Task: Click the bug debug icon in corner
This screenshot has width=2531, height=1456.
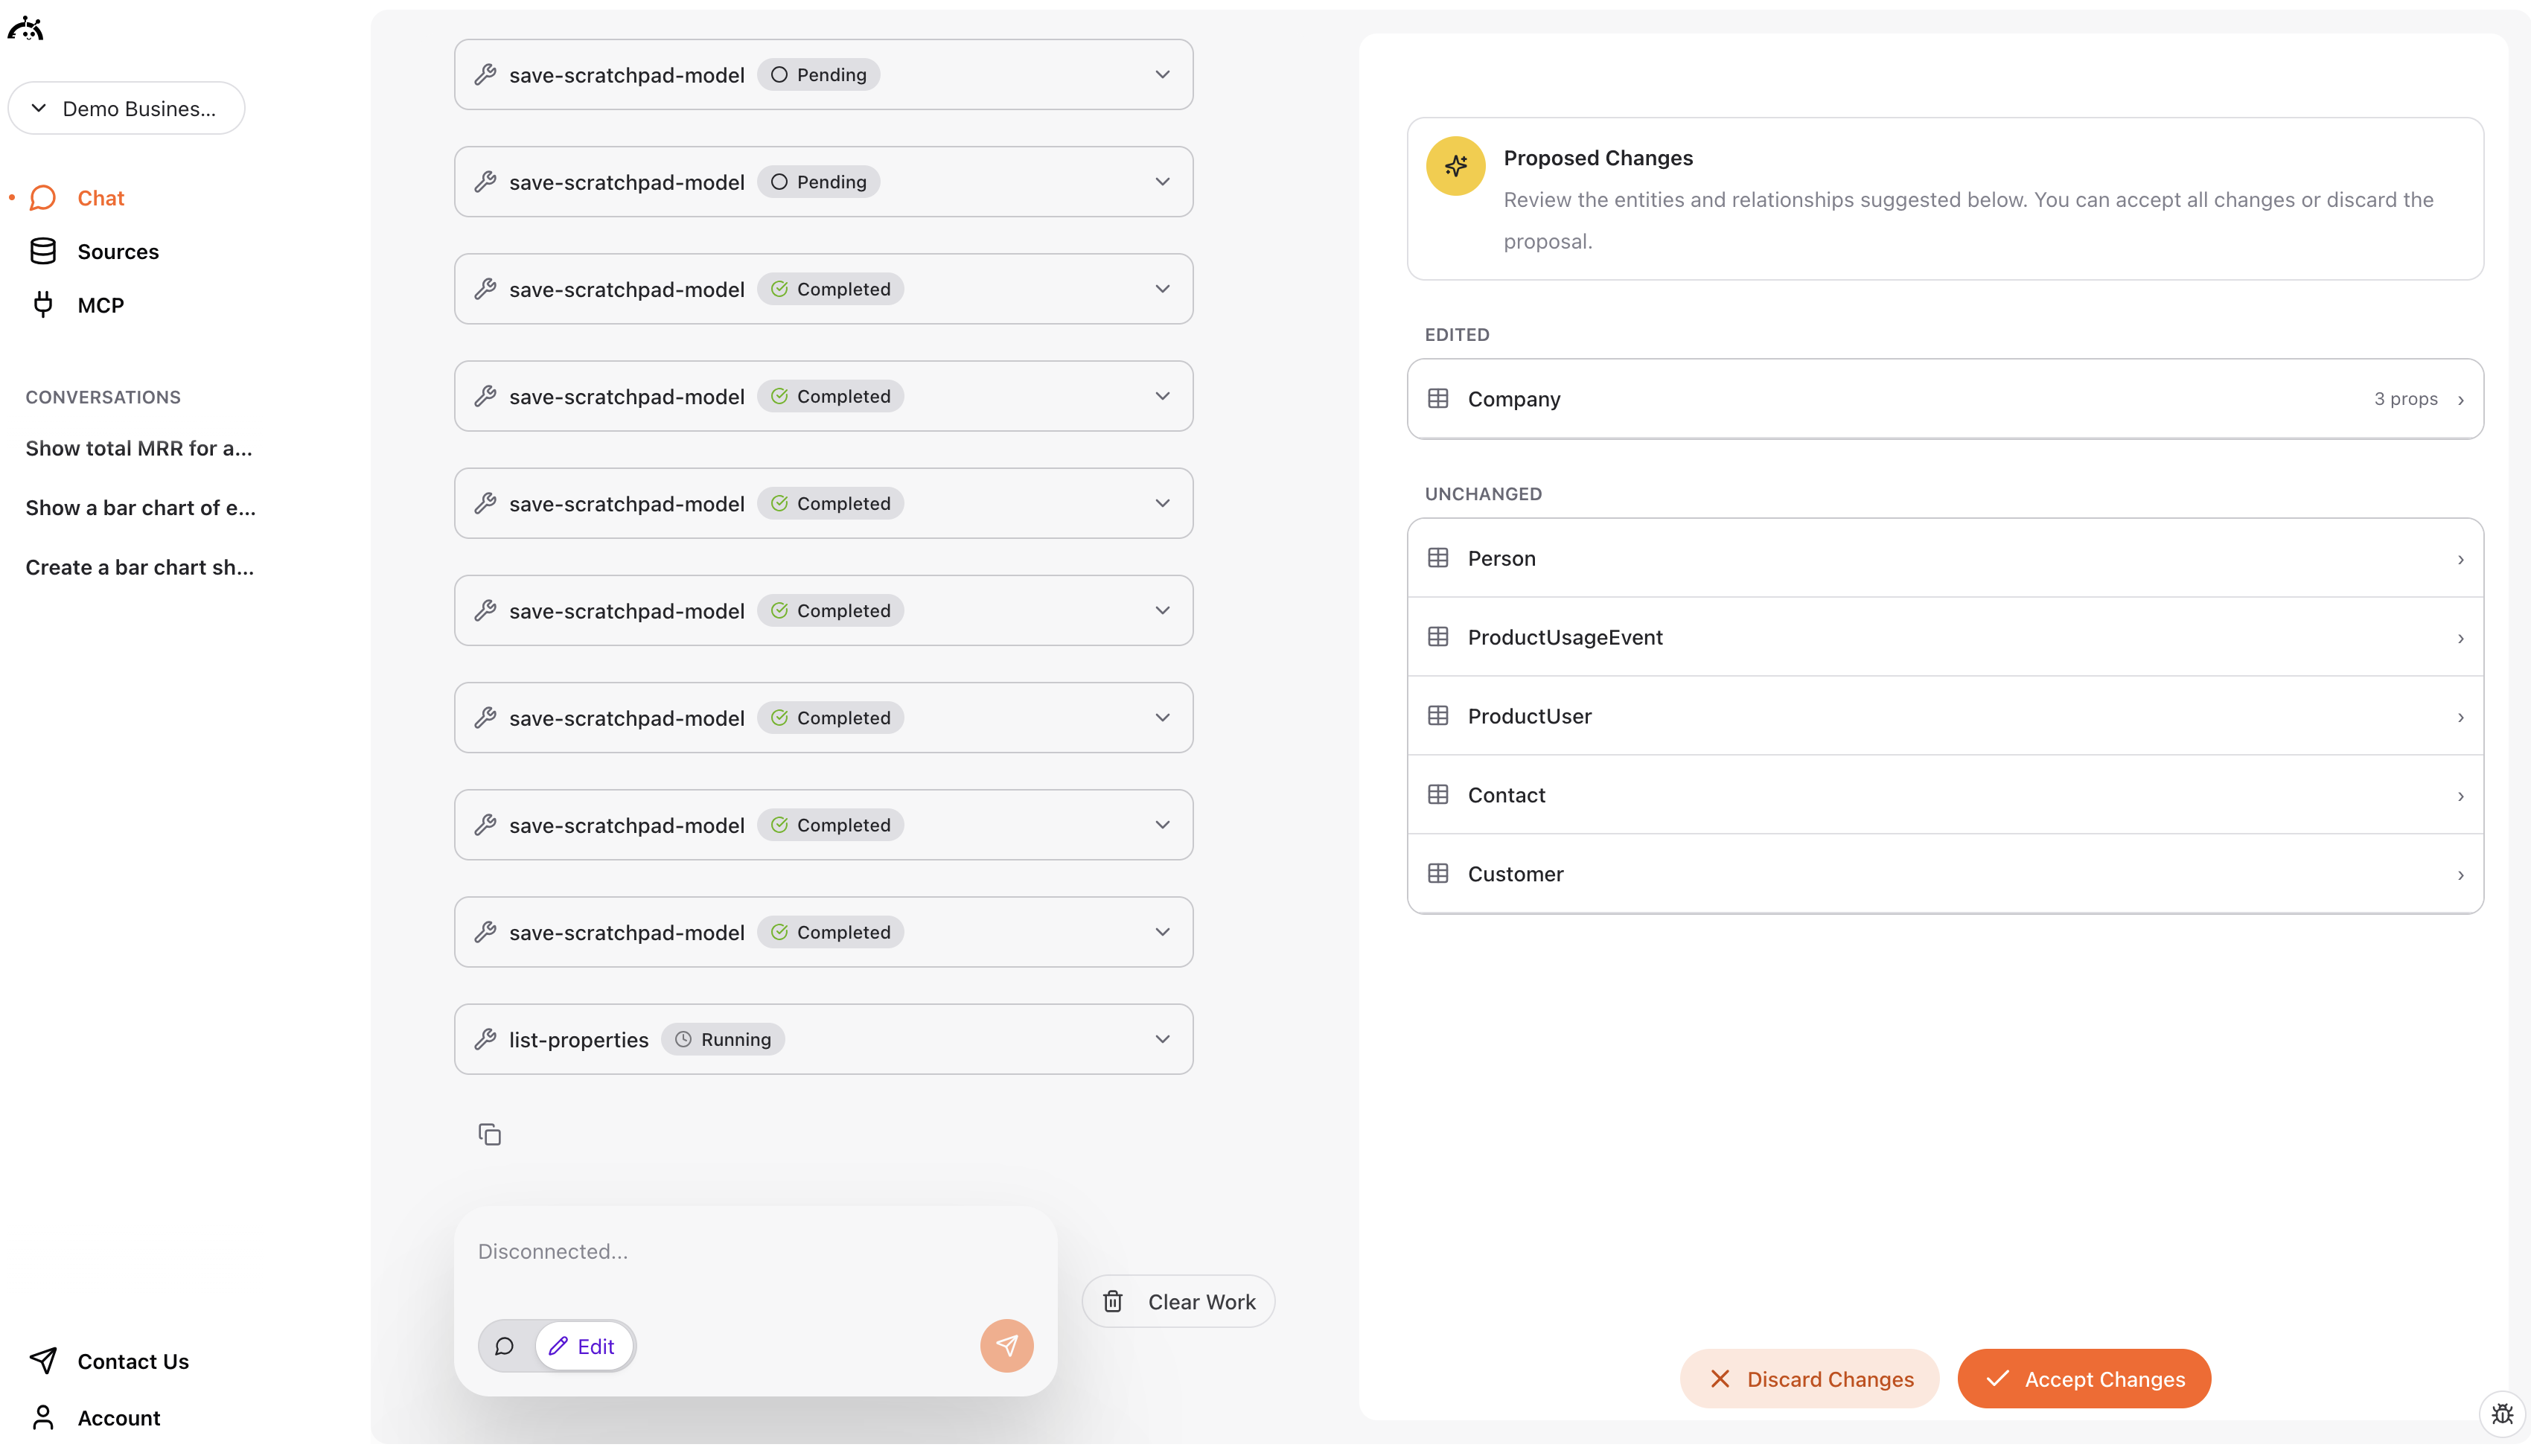Action: [2502, 1414]
